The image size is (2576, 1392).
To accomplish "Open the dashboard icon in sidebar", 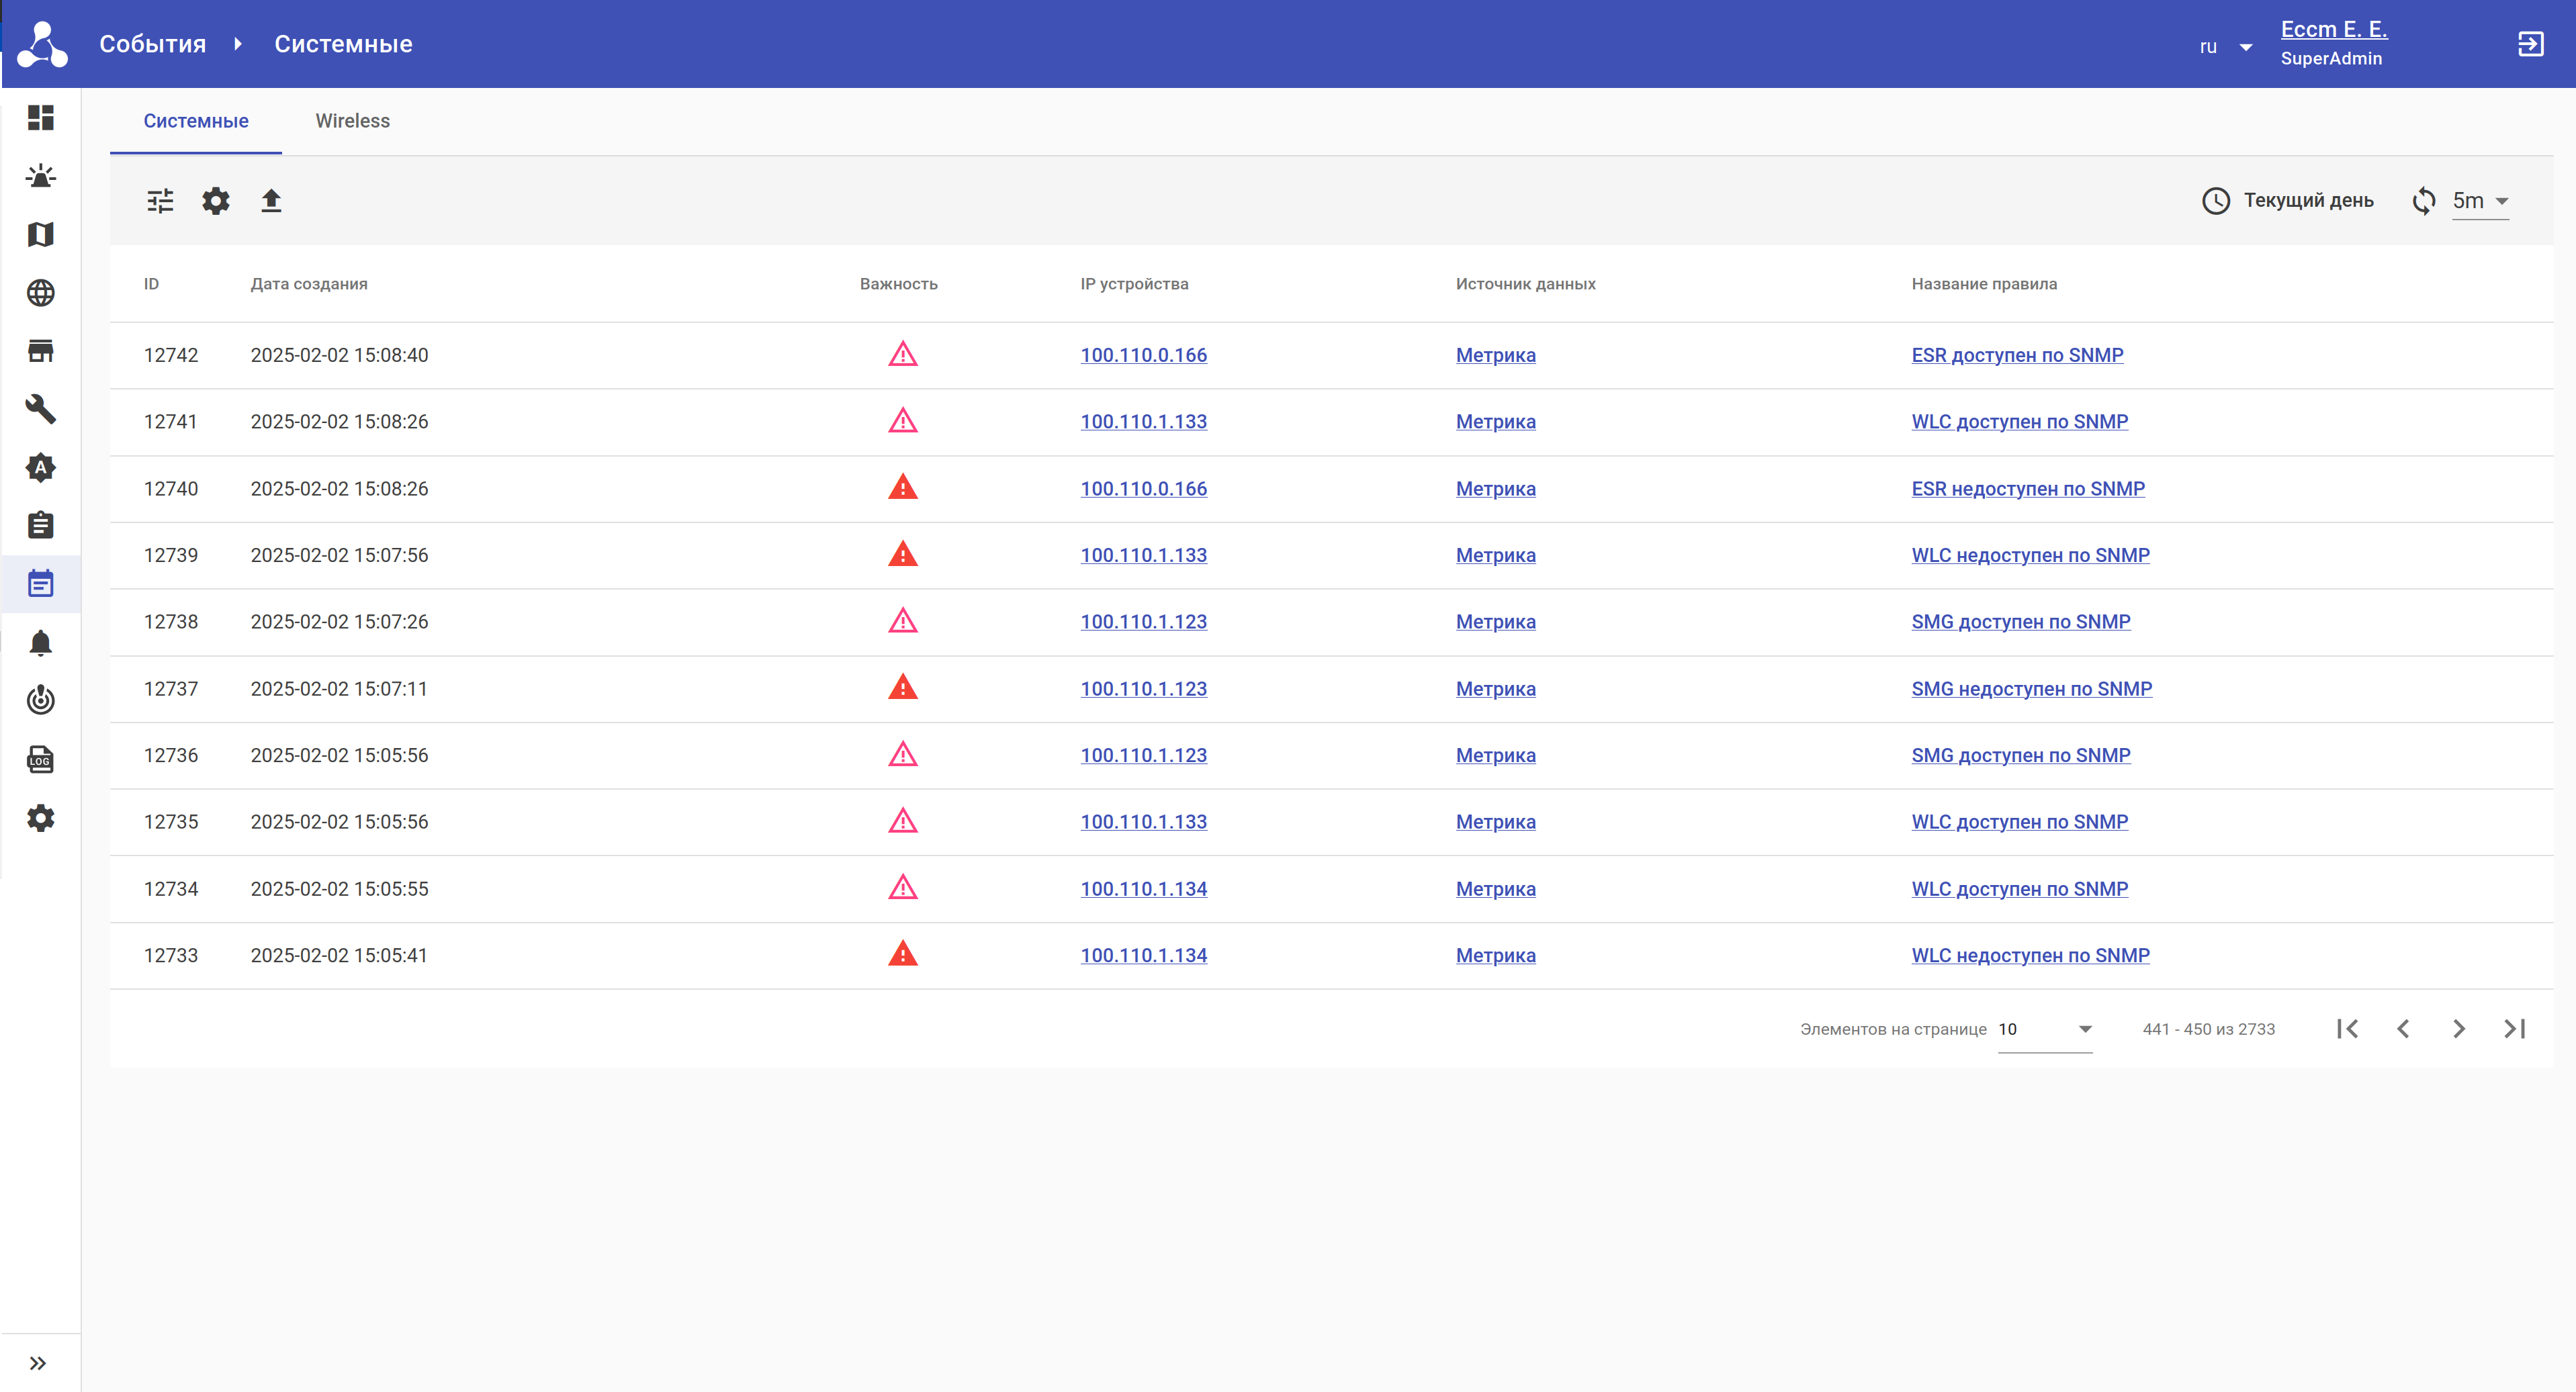I will pos(40,118).
